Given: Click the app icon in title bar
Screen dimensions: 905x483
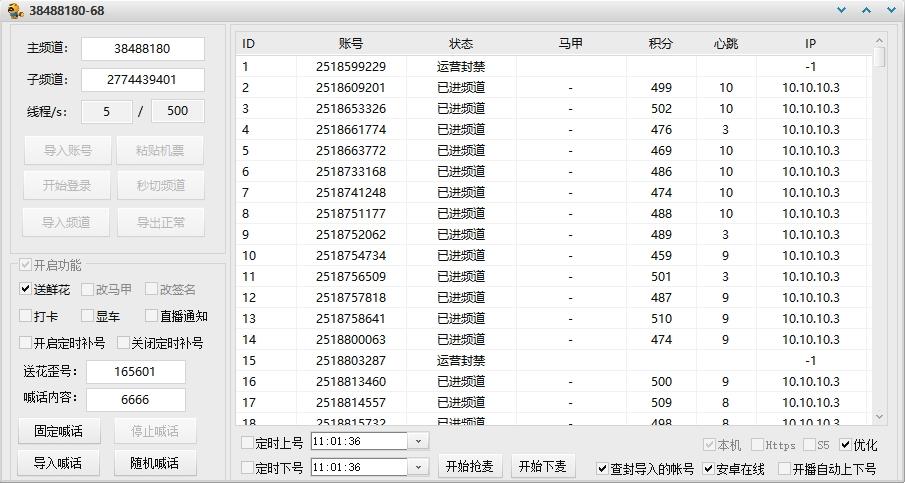Looking at the screenshot, I should (x=15, y=10).
